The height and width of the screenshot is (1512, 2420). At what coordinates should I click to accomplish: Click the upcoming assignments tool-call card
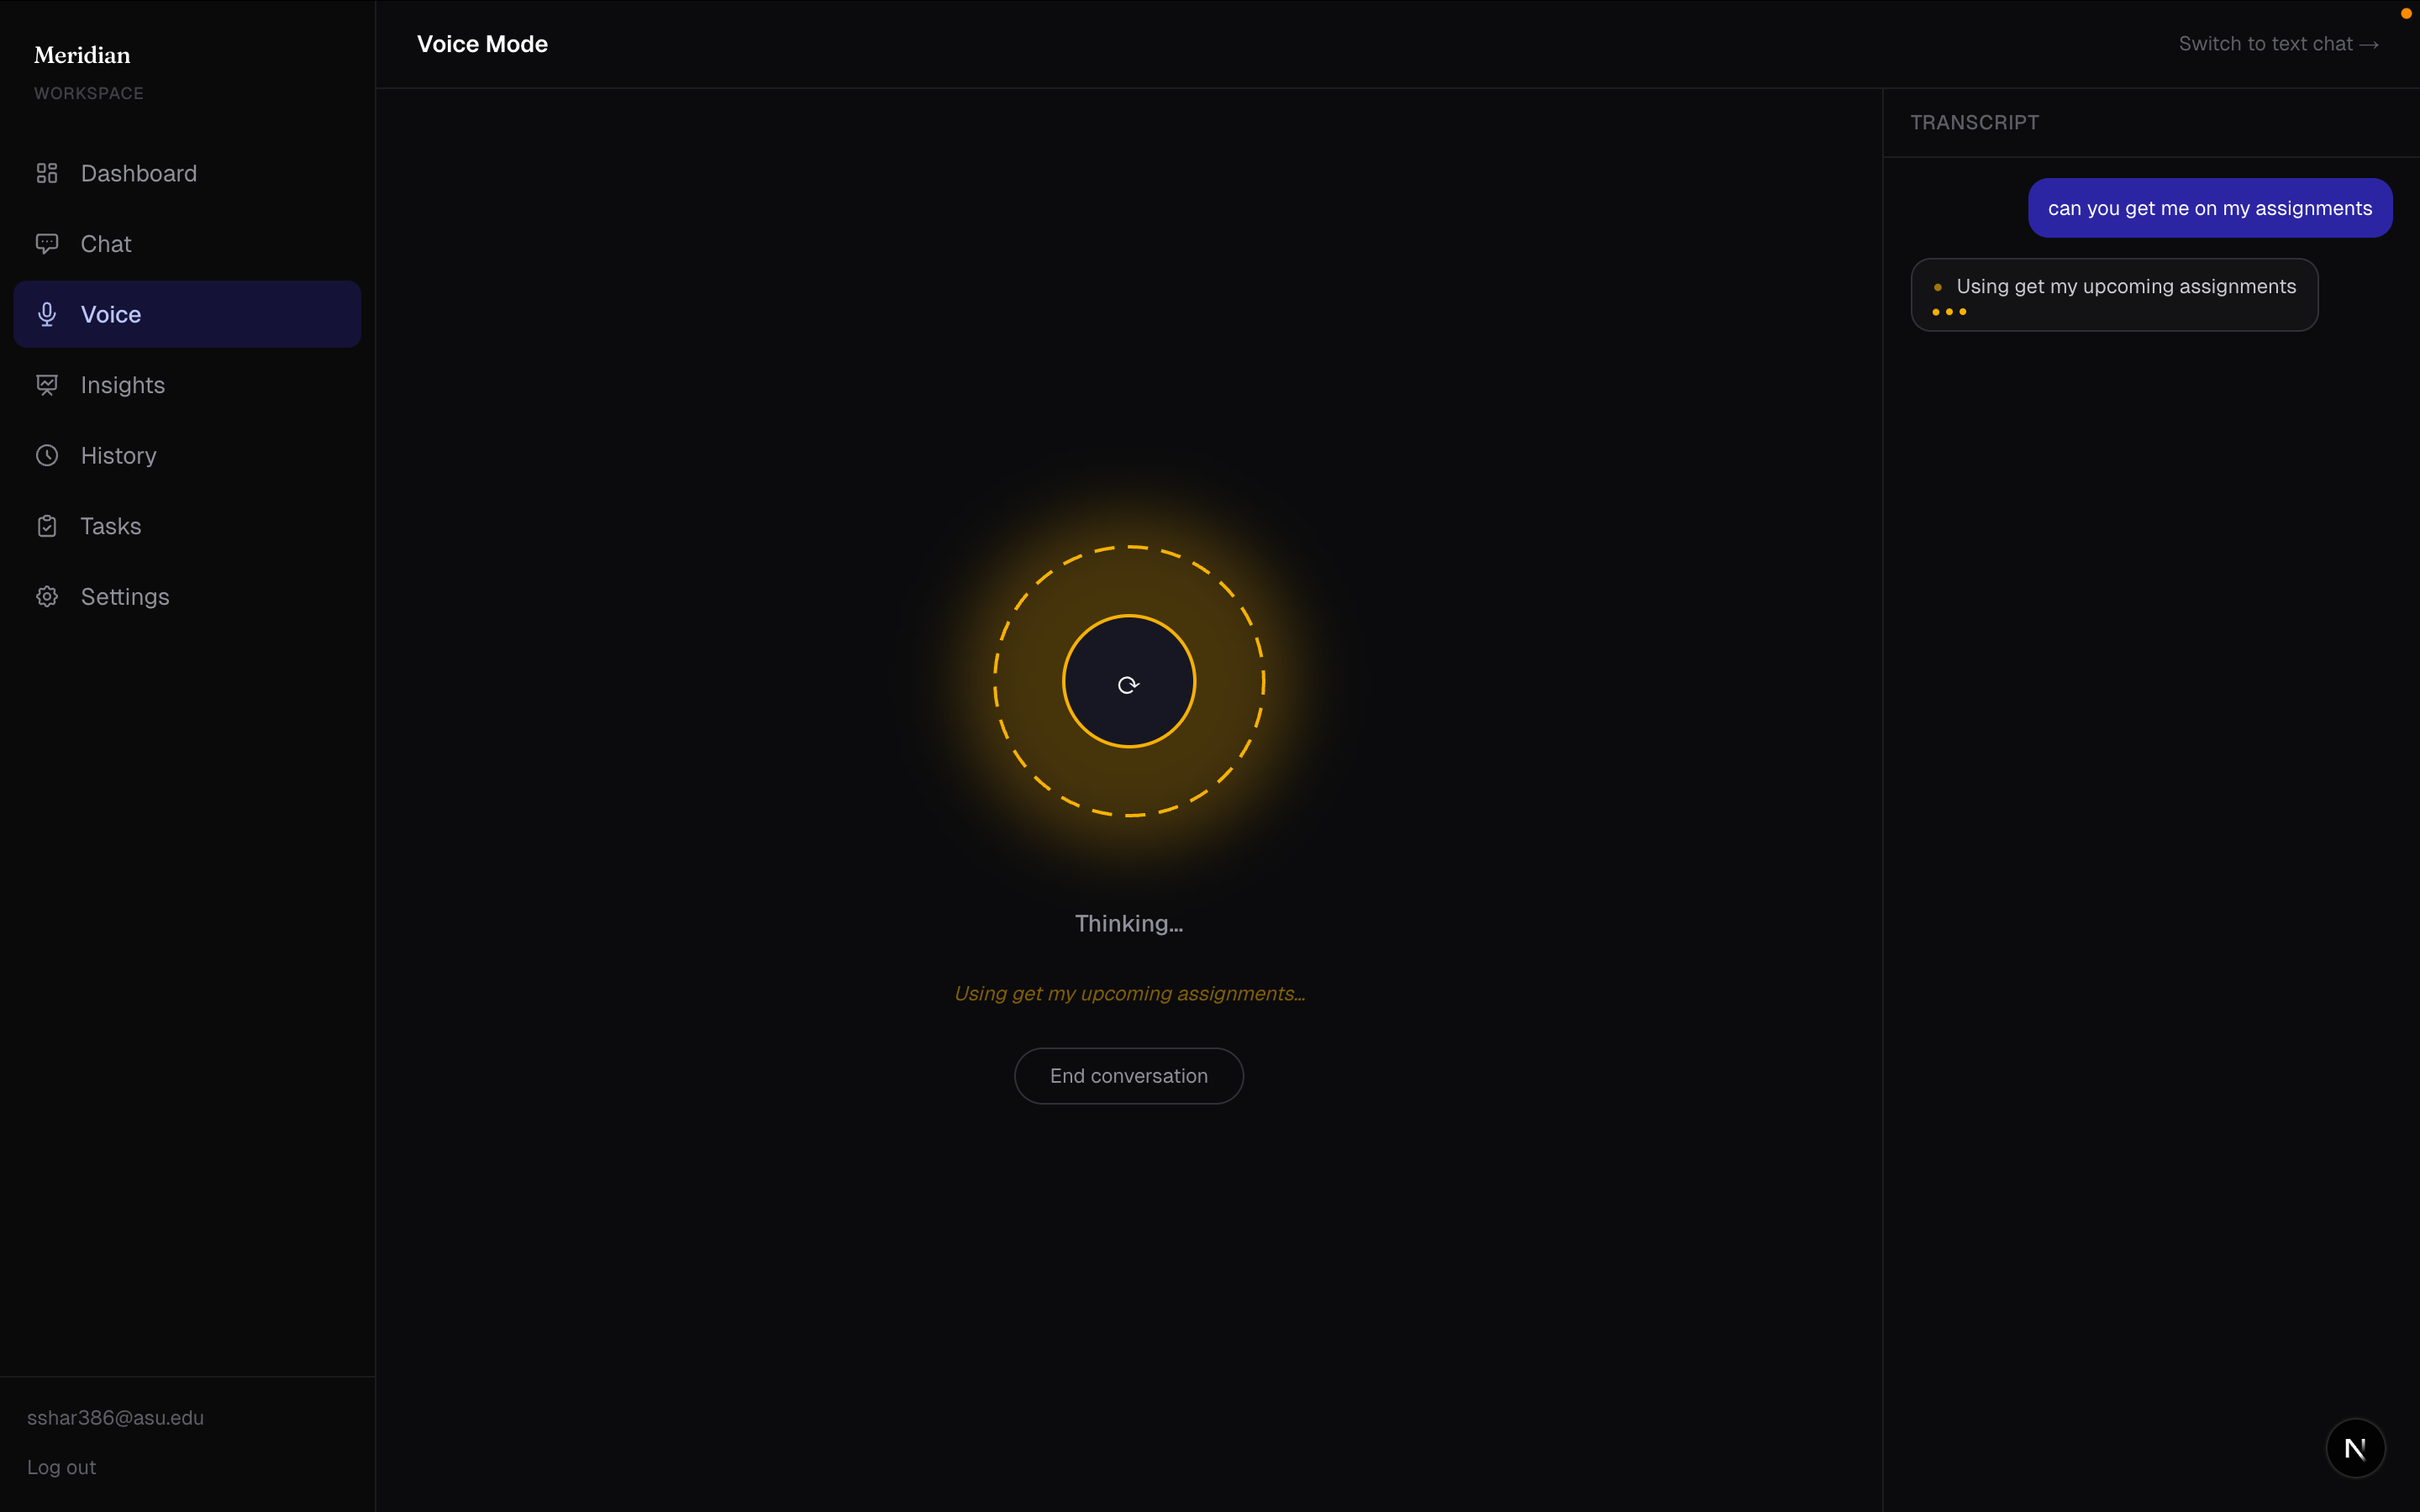click(2113, 295)
